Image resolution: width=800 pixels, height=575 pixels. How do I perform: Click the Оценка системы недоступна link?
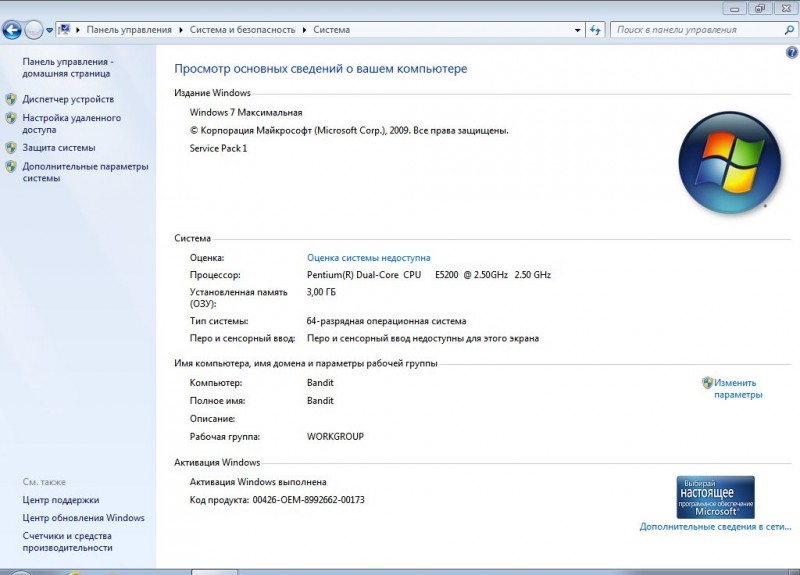click(368, 258)
